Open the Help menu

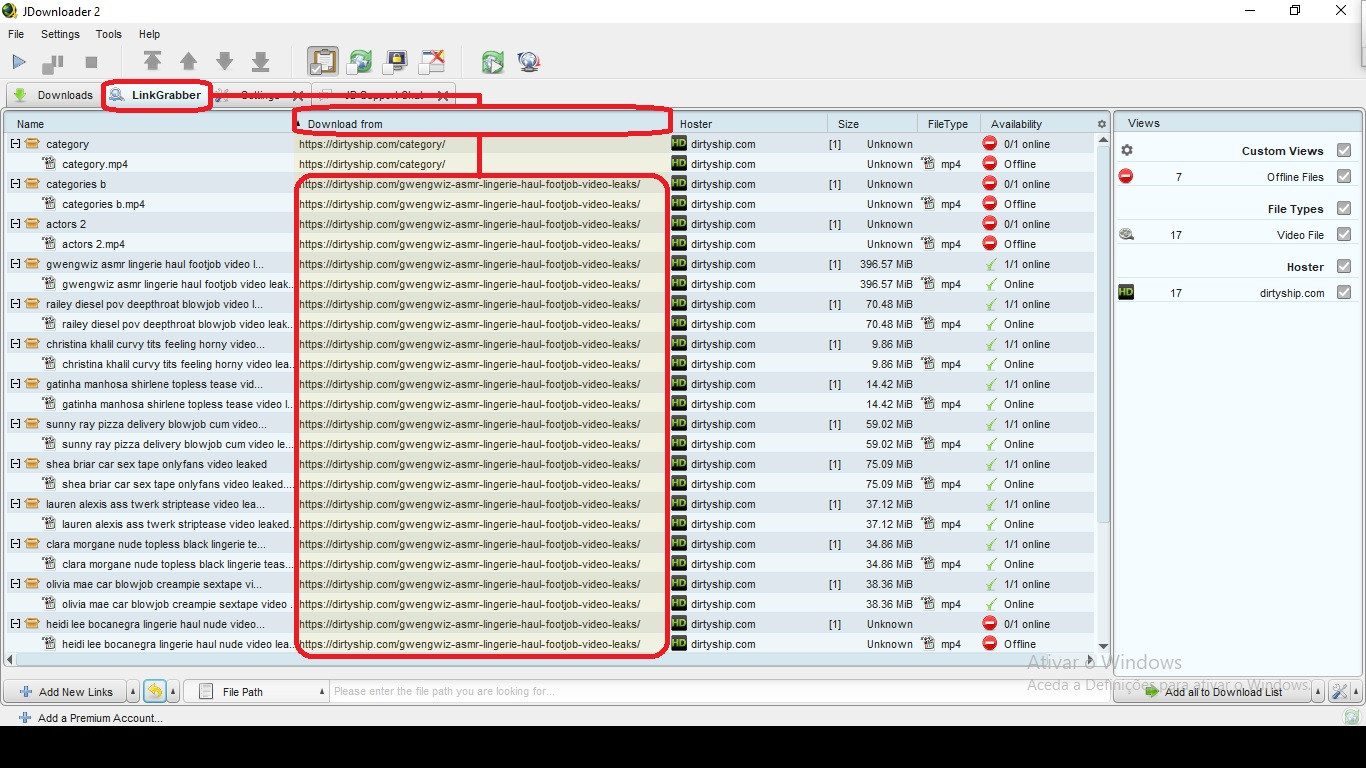pos(149,34)
